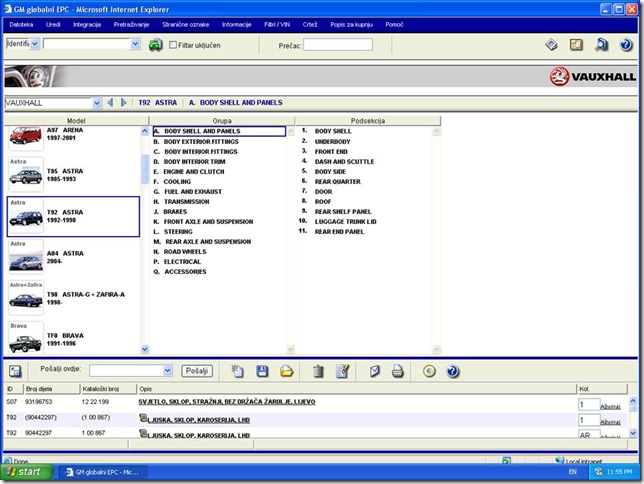Click Ažuriraj link in the S07 row

point(610,407)
